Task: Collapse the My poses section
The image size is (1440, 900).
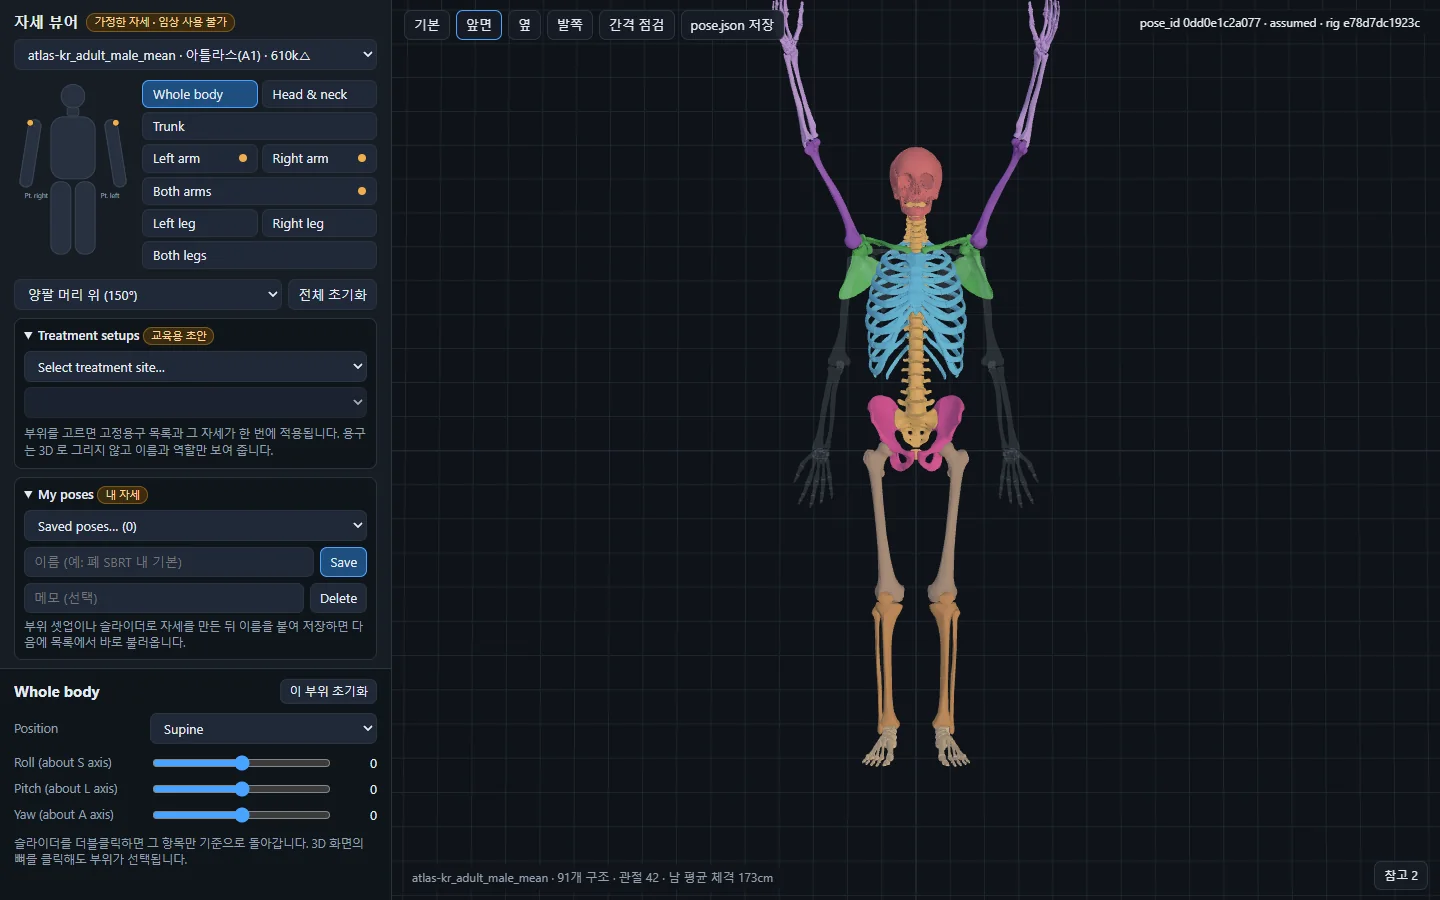Action: [x=59, y=494]
